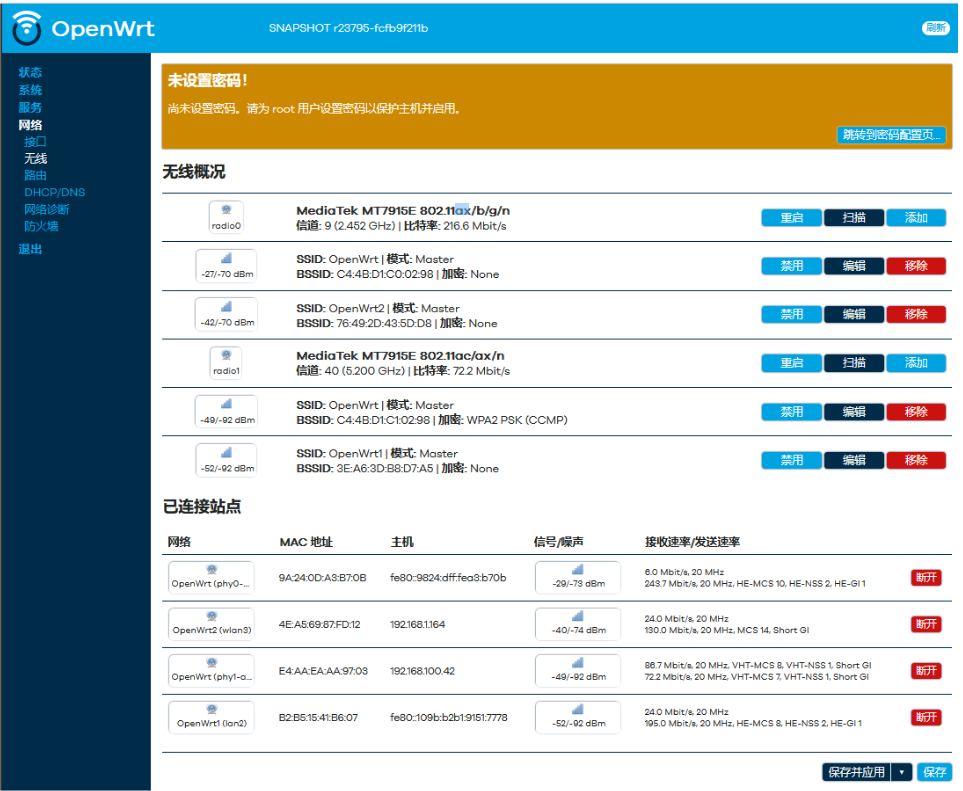Viewport: 963px width, 791px height.
Task: Disconnect station 4E:A5:69:87:FD:12
Action: (x=925, y=624)
